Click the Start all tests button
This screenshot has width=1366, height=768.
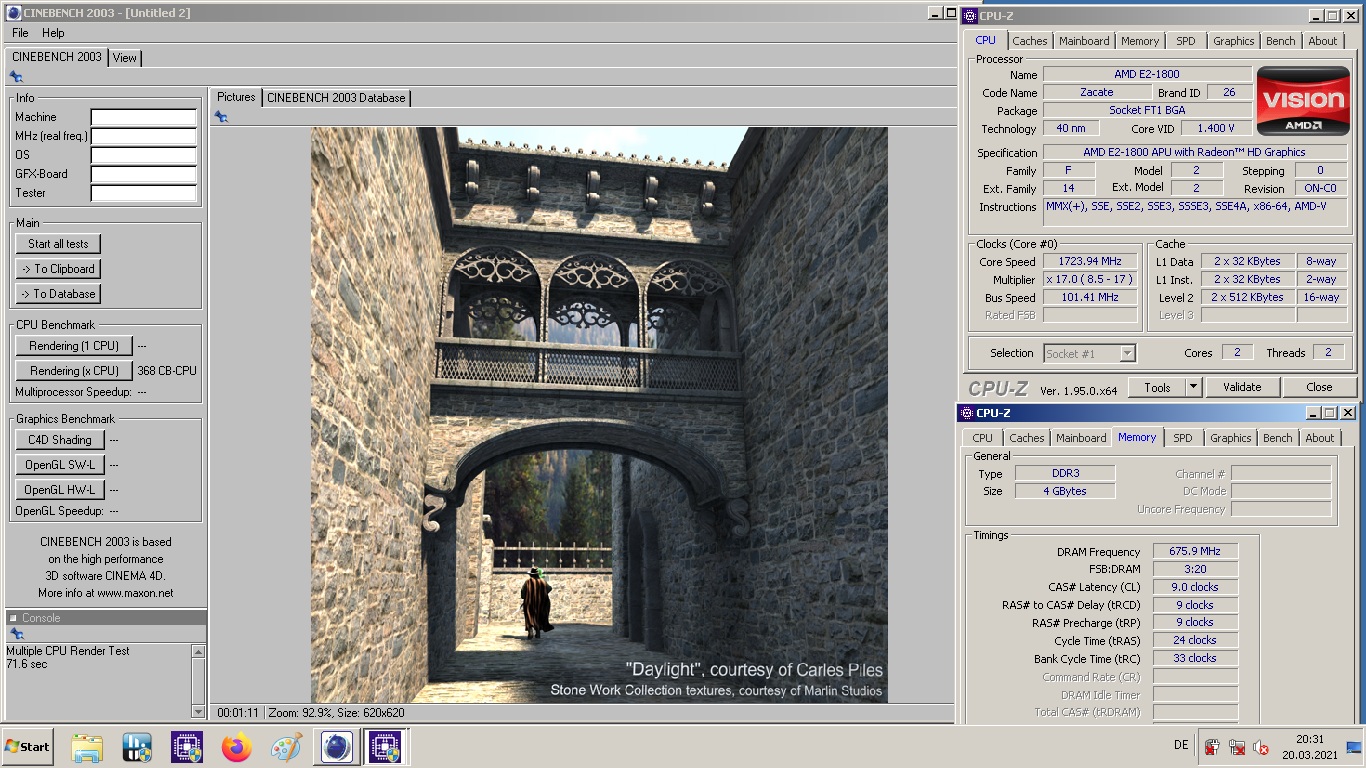pos(58,244)
